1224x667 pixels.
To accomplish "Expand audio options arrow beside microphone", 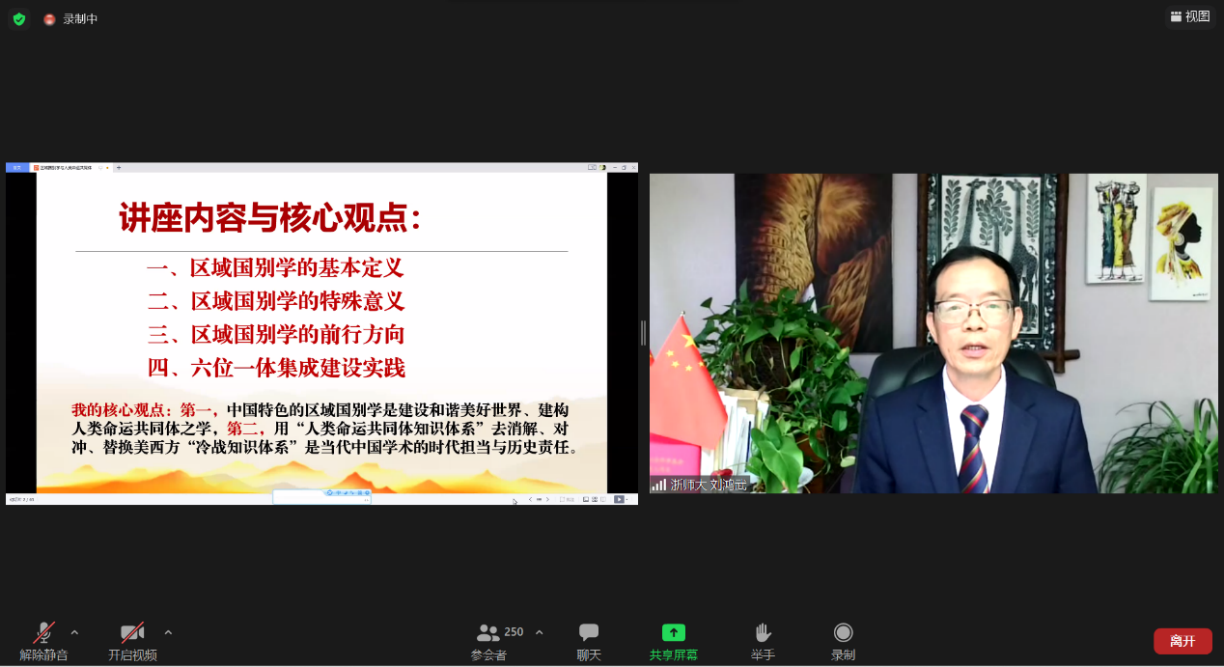I will 74,632.
